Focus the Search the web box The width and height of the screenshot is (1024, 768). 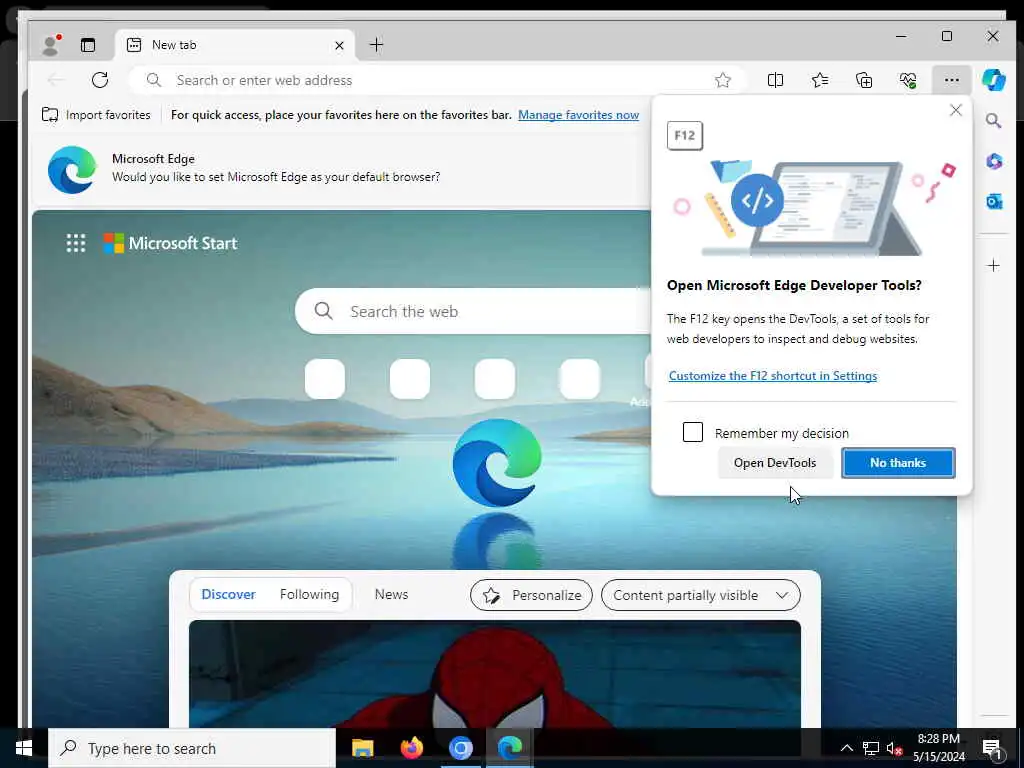click(x=473, y=312)
